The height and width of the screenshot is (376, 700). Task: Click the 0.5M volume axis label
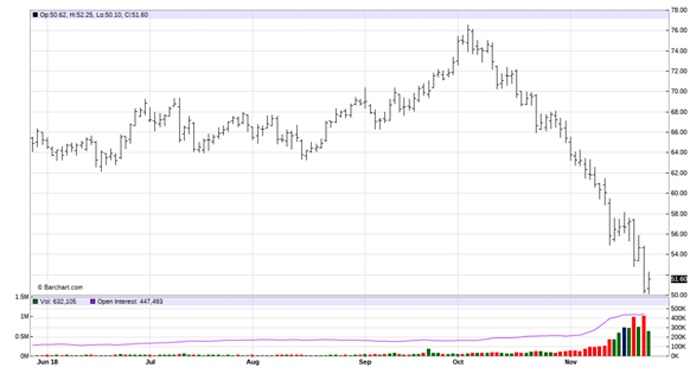22,336
